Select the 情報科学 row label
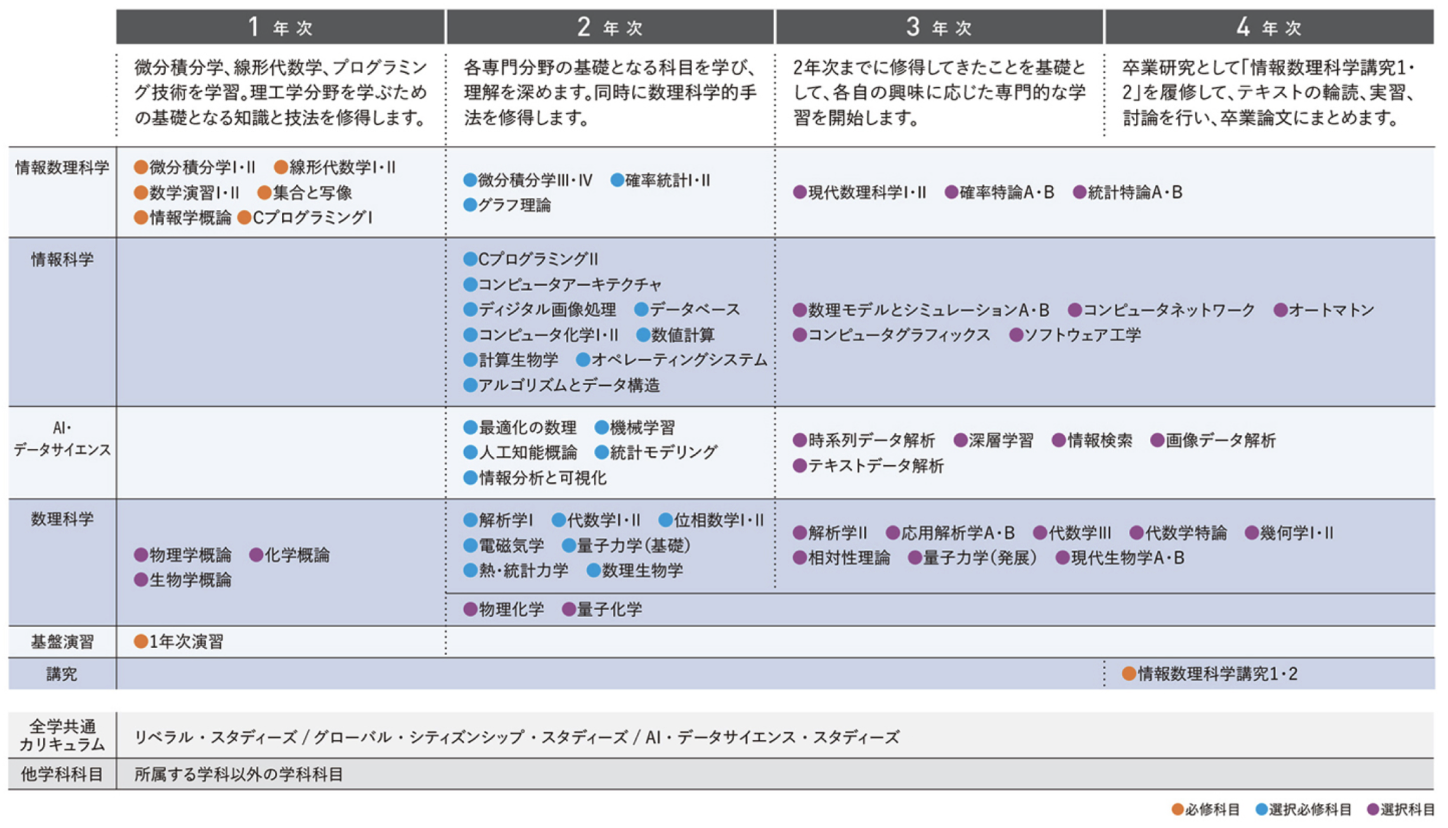Viewport: 1448px width, 828px height. pos(62,259)
